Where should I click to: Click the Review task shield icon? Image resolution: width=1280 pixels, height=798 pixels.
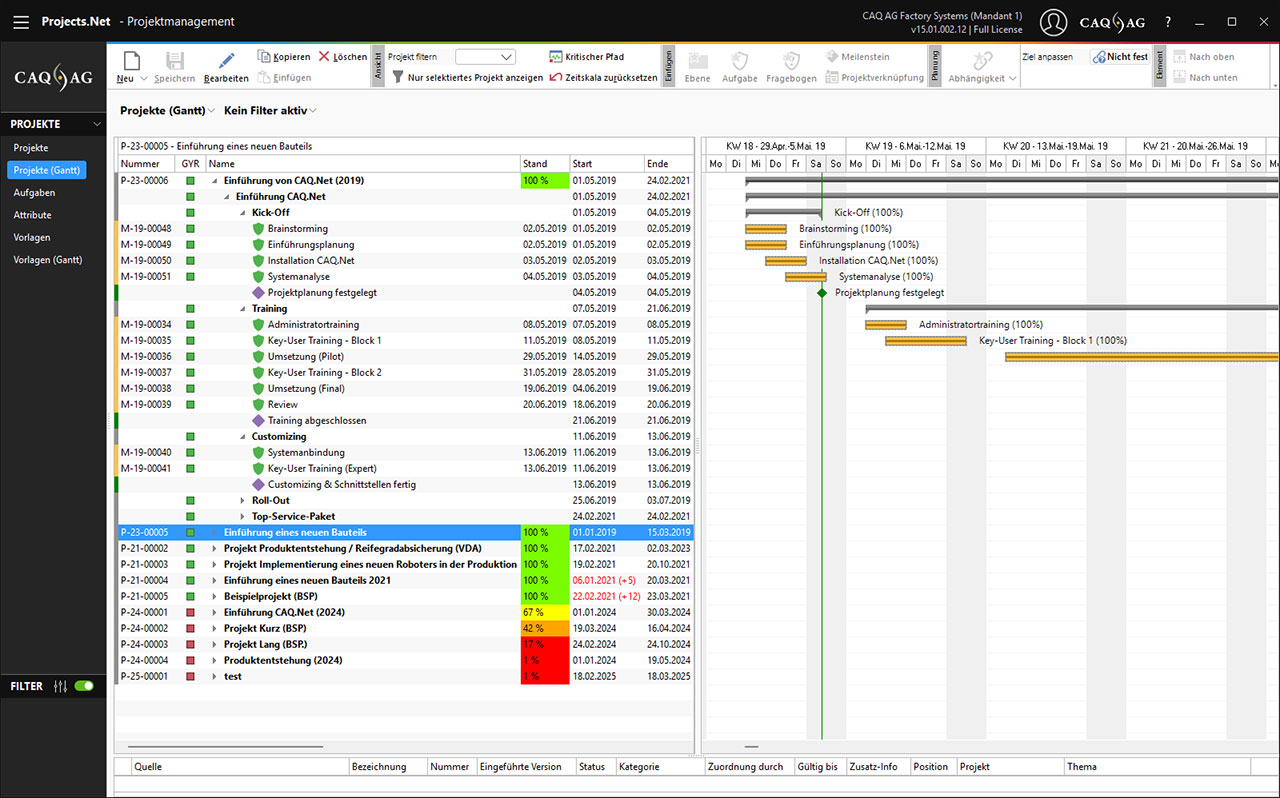[x=258, y=405]
